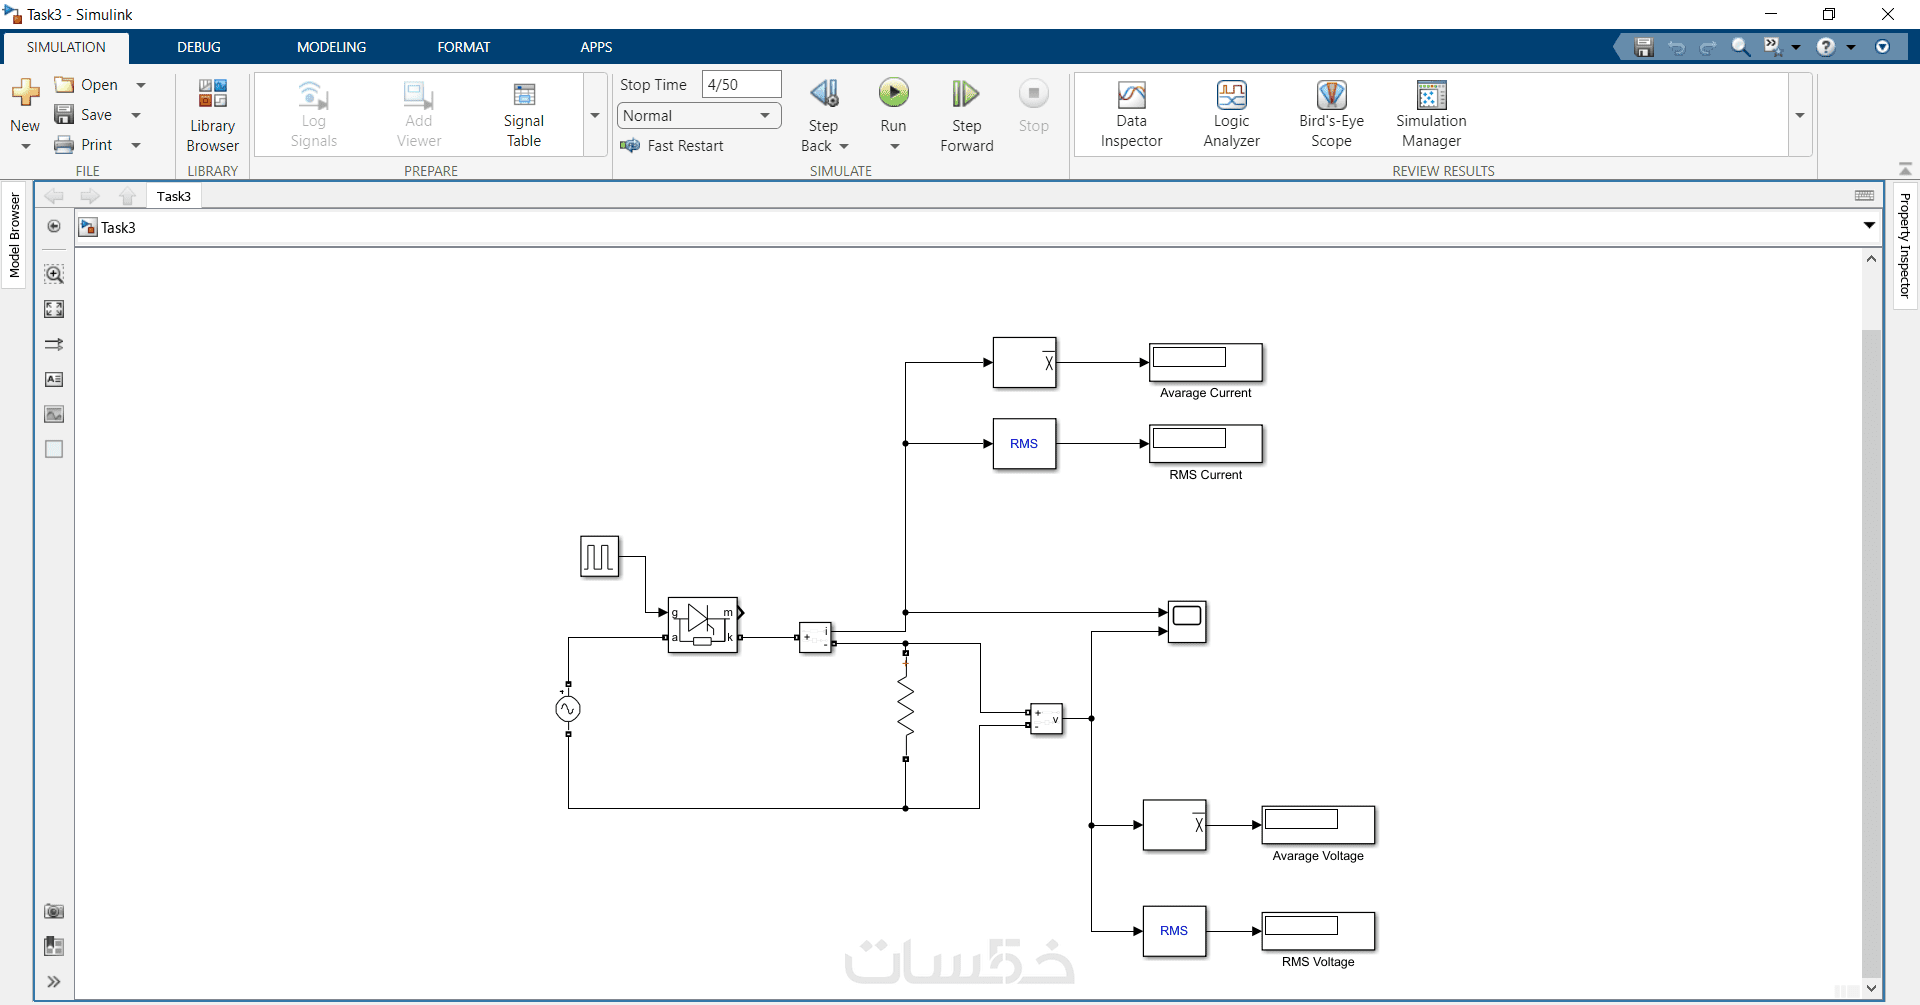This screenshot has width=1920, height=1005.
Task: Expand the Review Results gallery arrow
Action: (1800, 115)
